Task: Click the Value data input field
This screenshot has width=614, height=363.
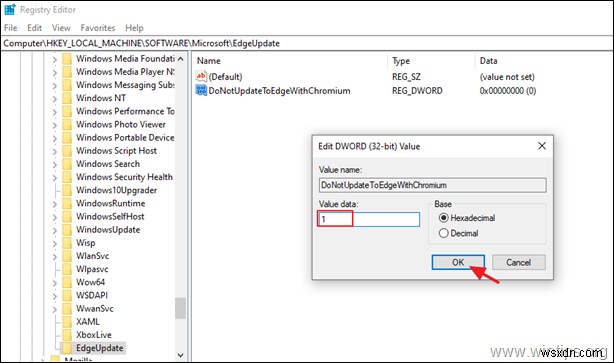Action: 369,219
